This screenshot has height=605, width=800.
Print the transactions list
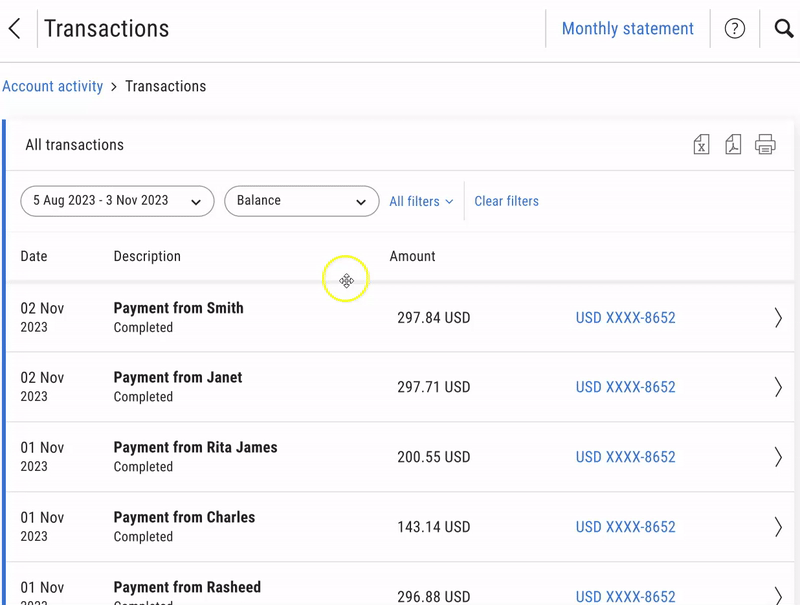pos(765,145)
